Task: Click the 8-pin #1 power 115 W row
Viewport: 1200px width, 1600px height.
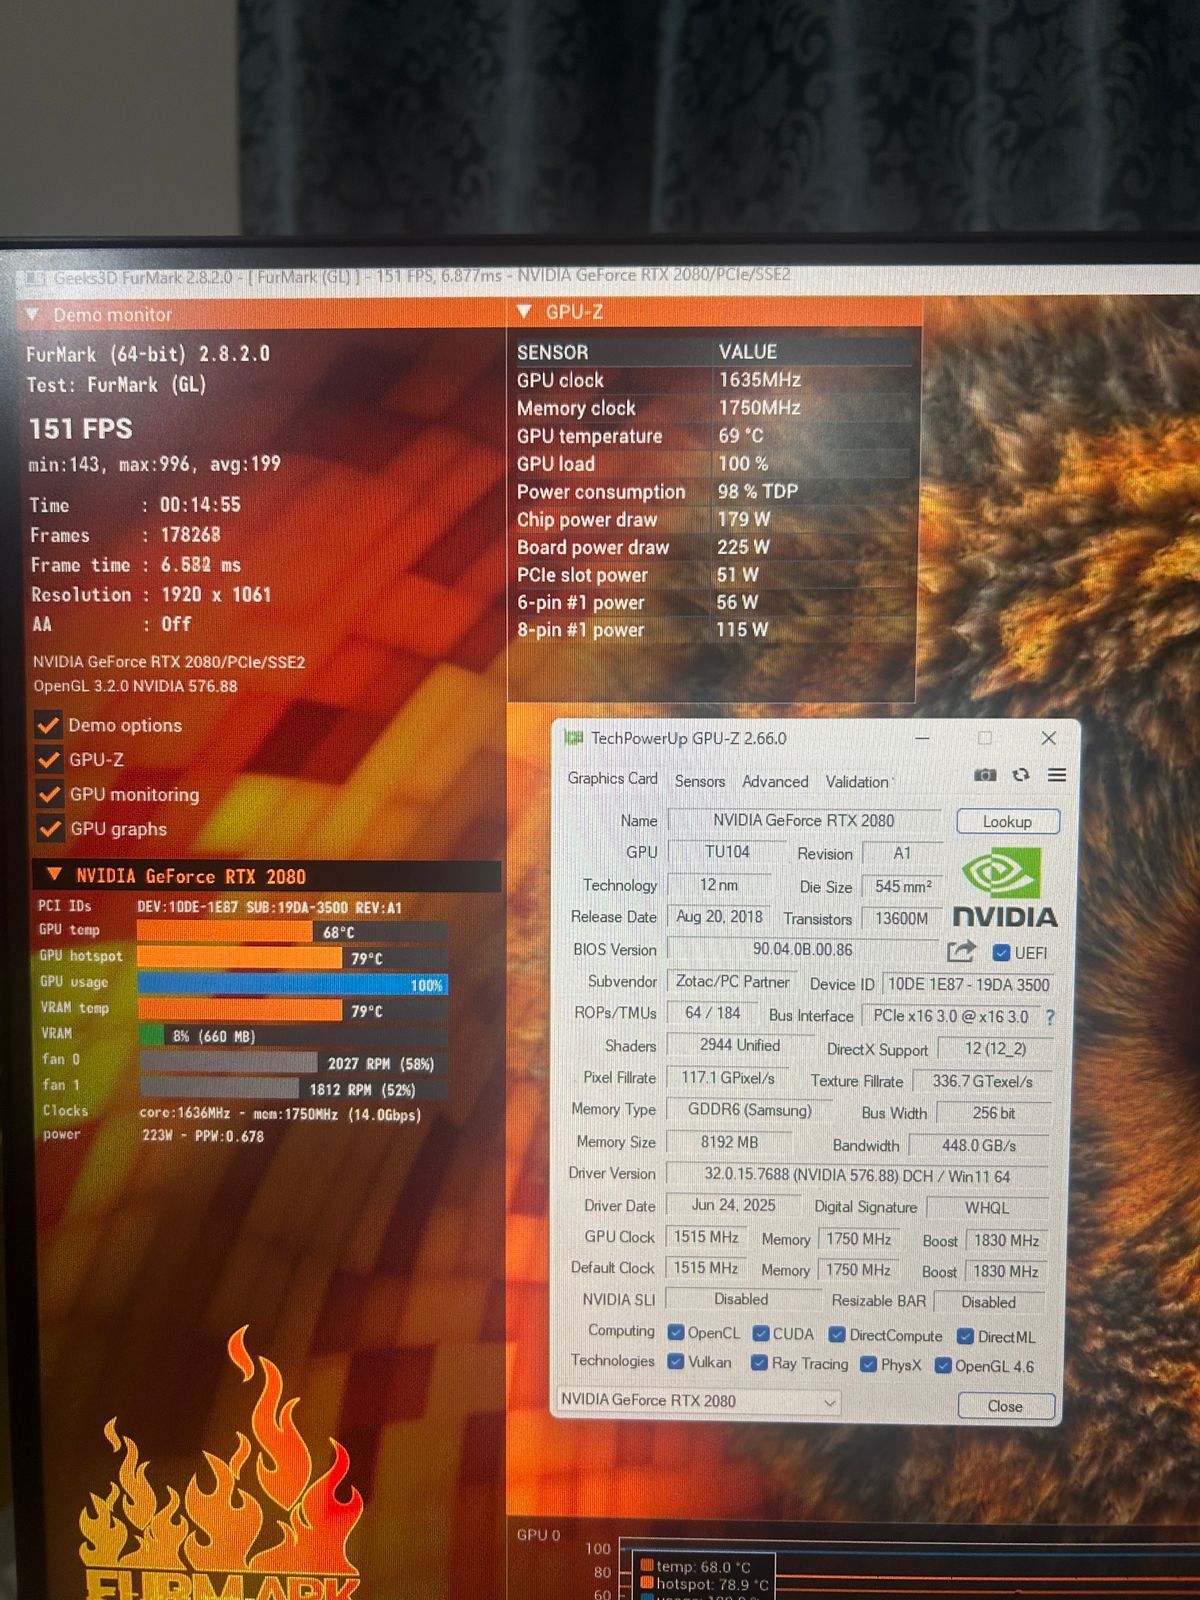Action: [715, 630]
